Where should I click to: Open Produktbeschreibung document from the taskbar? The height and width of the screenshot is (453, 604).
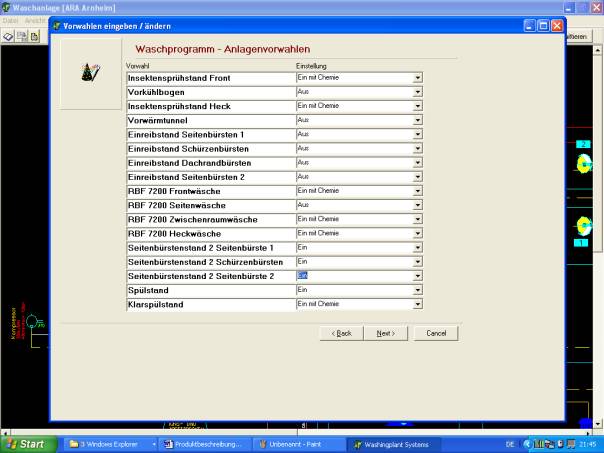coord(200,444)
